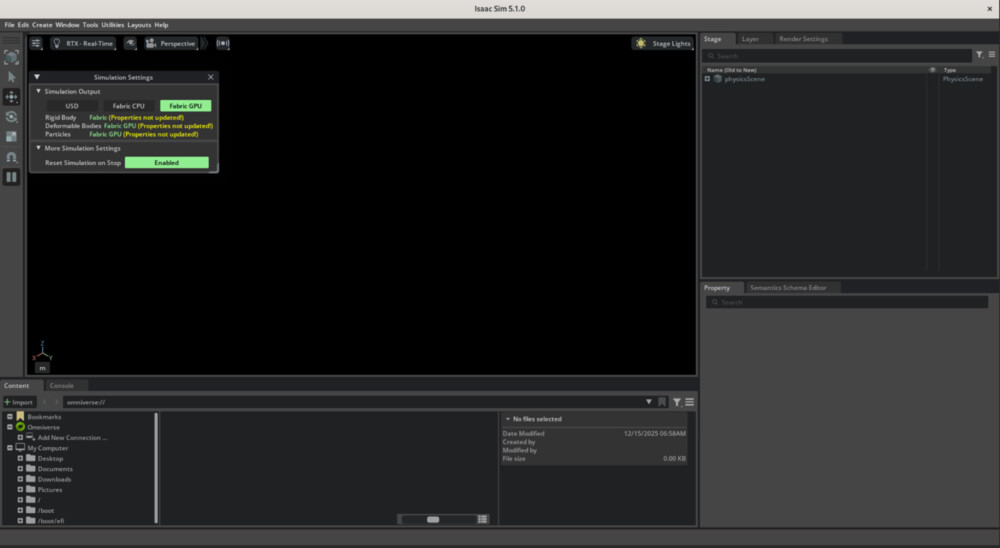1000x548 pixels.
Task: Click the pause simulation button
Action: (12, 177)
